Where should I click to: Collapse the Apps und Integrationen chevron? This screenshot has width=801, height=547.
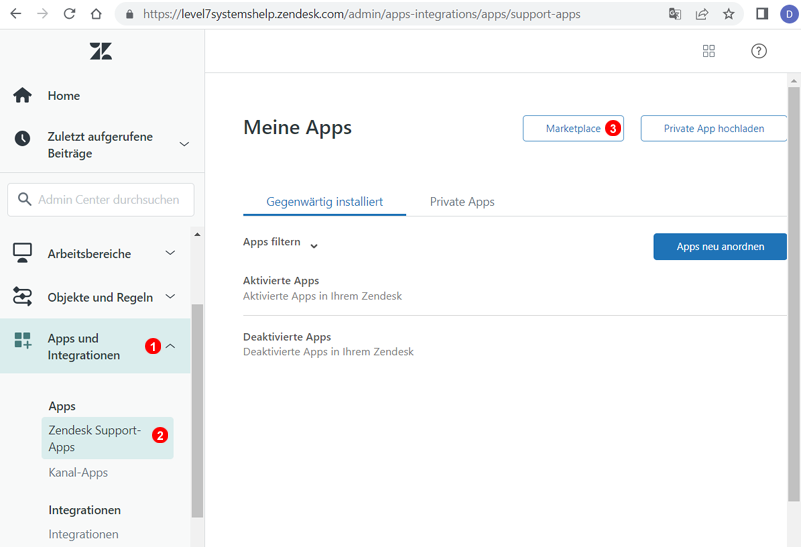(x=171, y=346)
